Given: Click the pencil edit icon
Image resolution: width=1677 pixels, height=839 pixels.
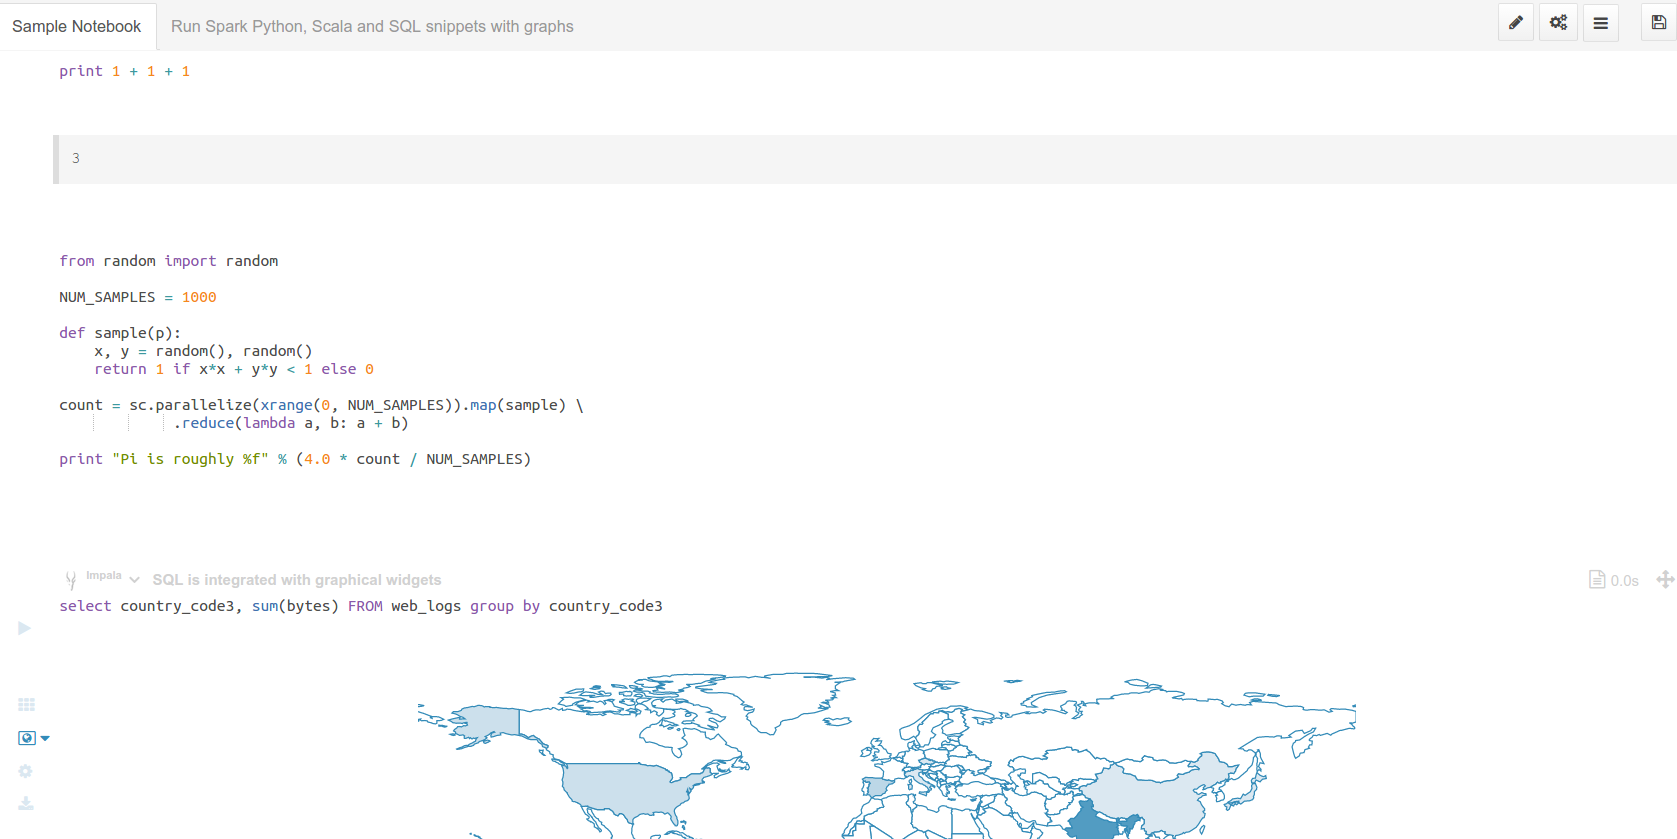Looking at the screenshot, I should 1516,23.
